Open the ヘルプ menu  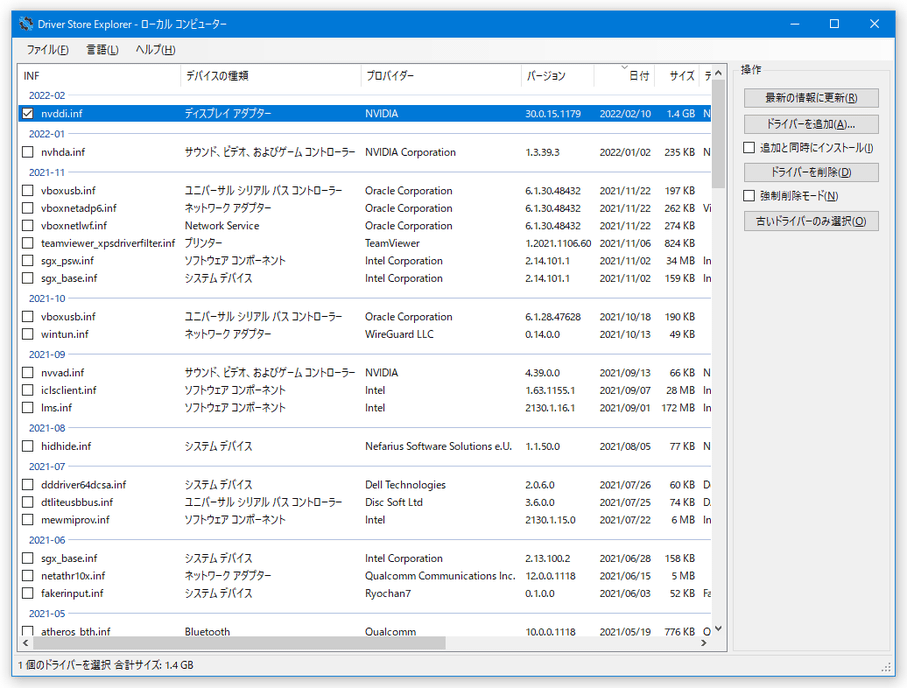point(155,50)
